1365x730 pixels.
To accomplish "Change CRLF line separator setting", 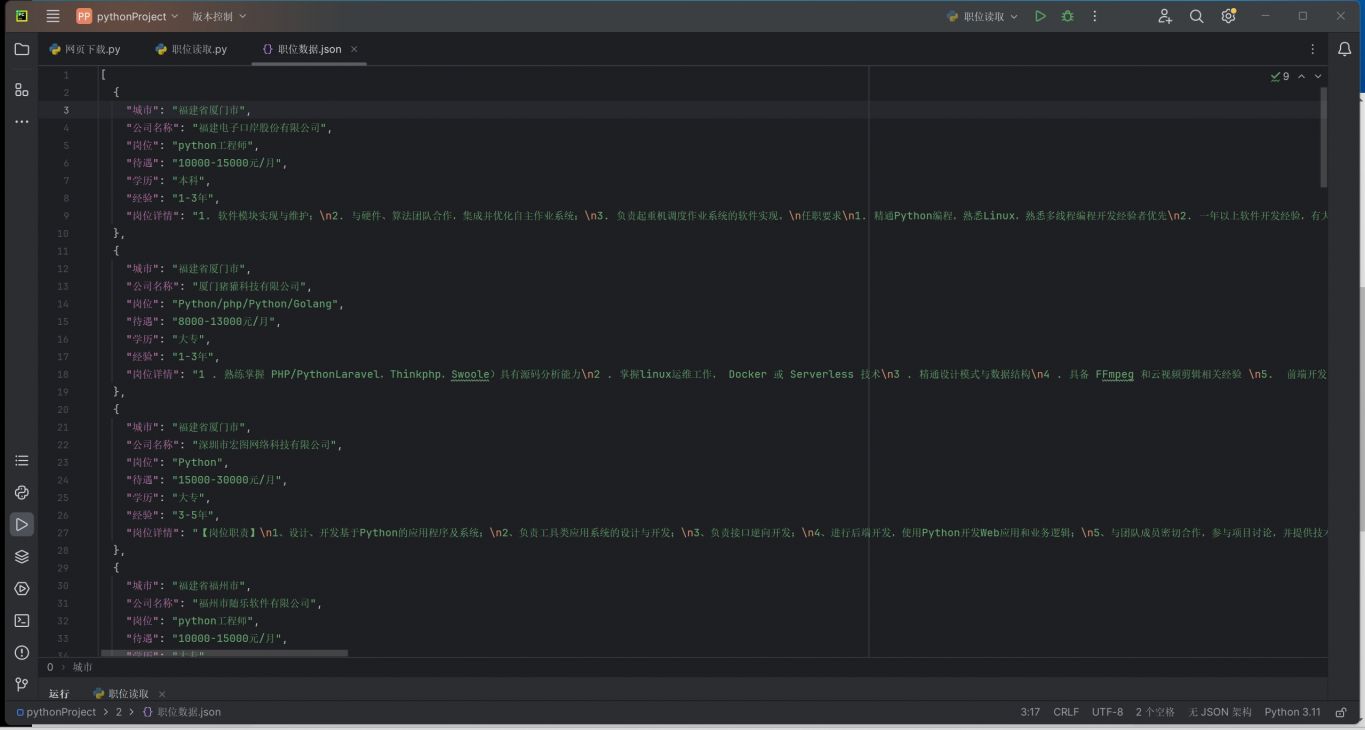I will tap(1066, 712).
